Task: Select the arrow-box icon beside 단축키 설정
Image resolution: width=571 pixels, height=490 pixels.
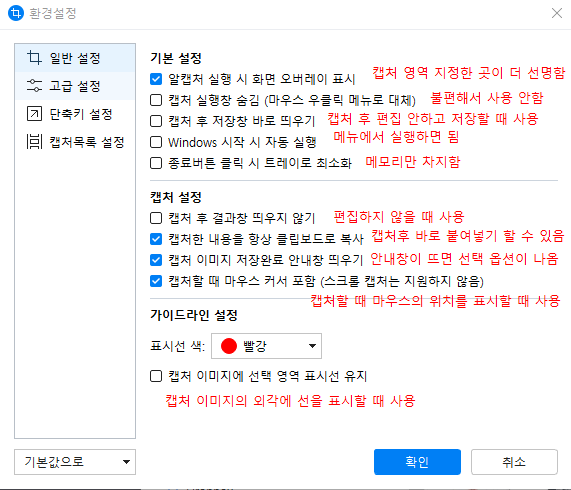Action: pos(34,114)
